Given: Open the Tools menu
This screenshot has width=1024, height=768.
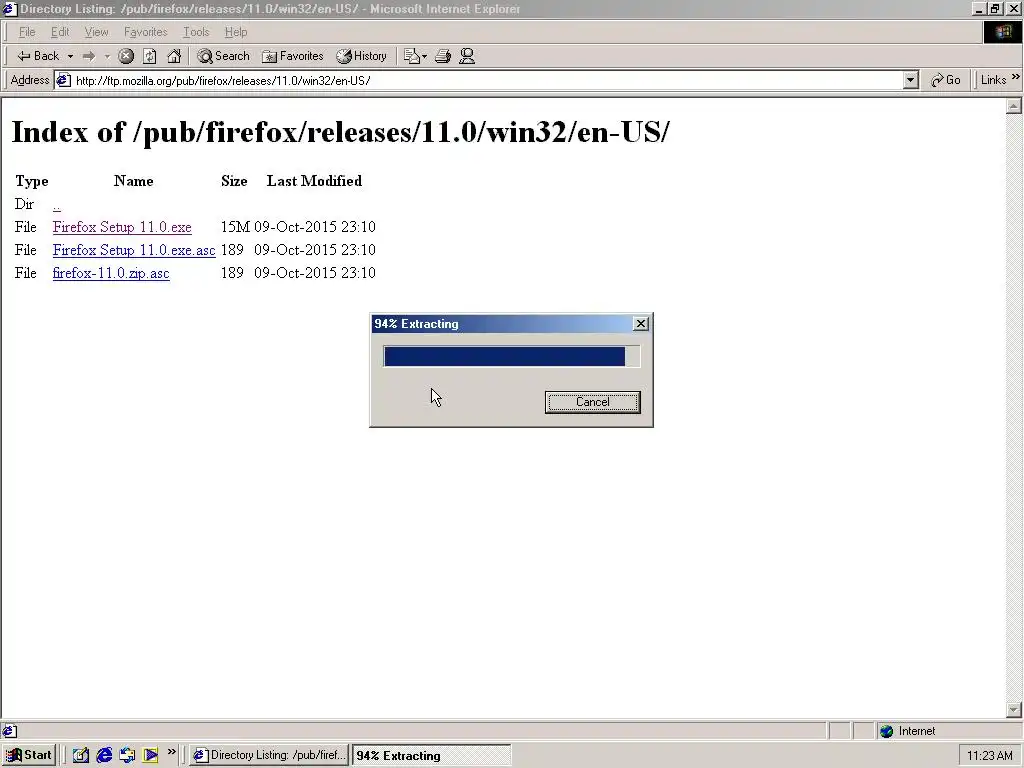Looking at the screenshot, I should click(195, 32).
